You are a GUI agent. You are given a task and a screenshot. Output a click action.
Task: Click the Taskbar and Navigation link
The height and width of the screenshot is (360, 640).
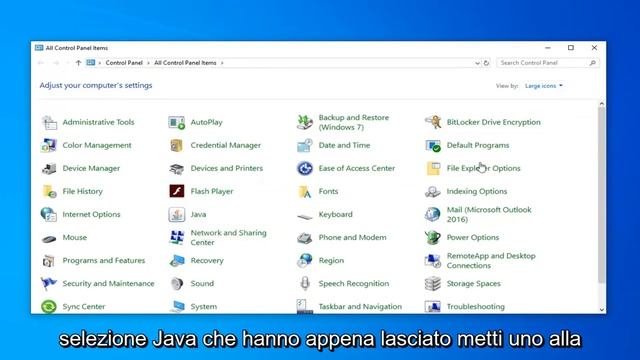[x=360, y=307]
